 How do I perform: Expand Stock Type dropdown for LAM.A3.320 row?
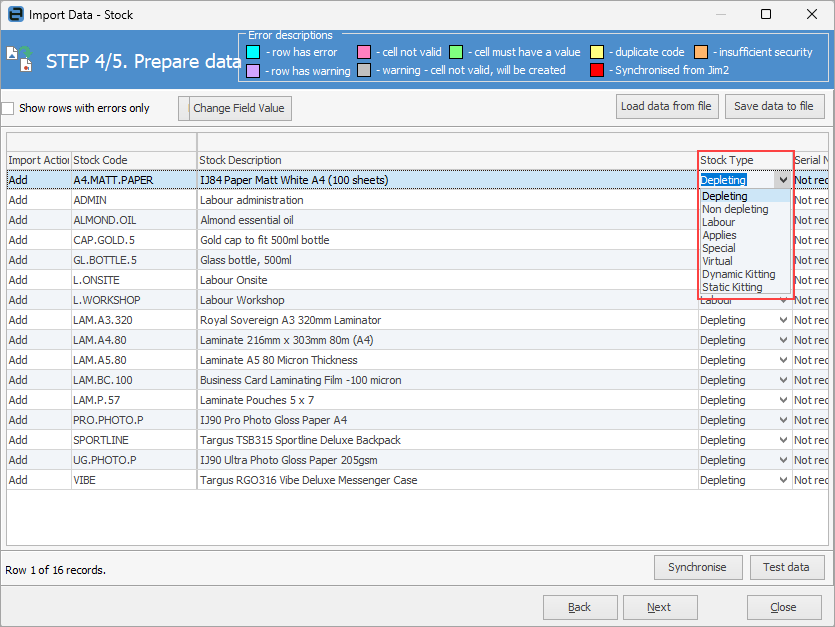click(x=783, y=320)
